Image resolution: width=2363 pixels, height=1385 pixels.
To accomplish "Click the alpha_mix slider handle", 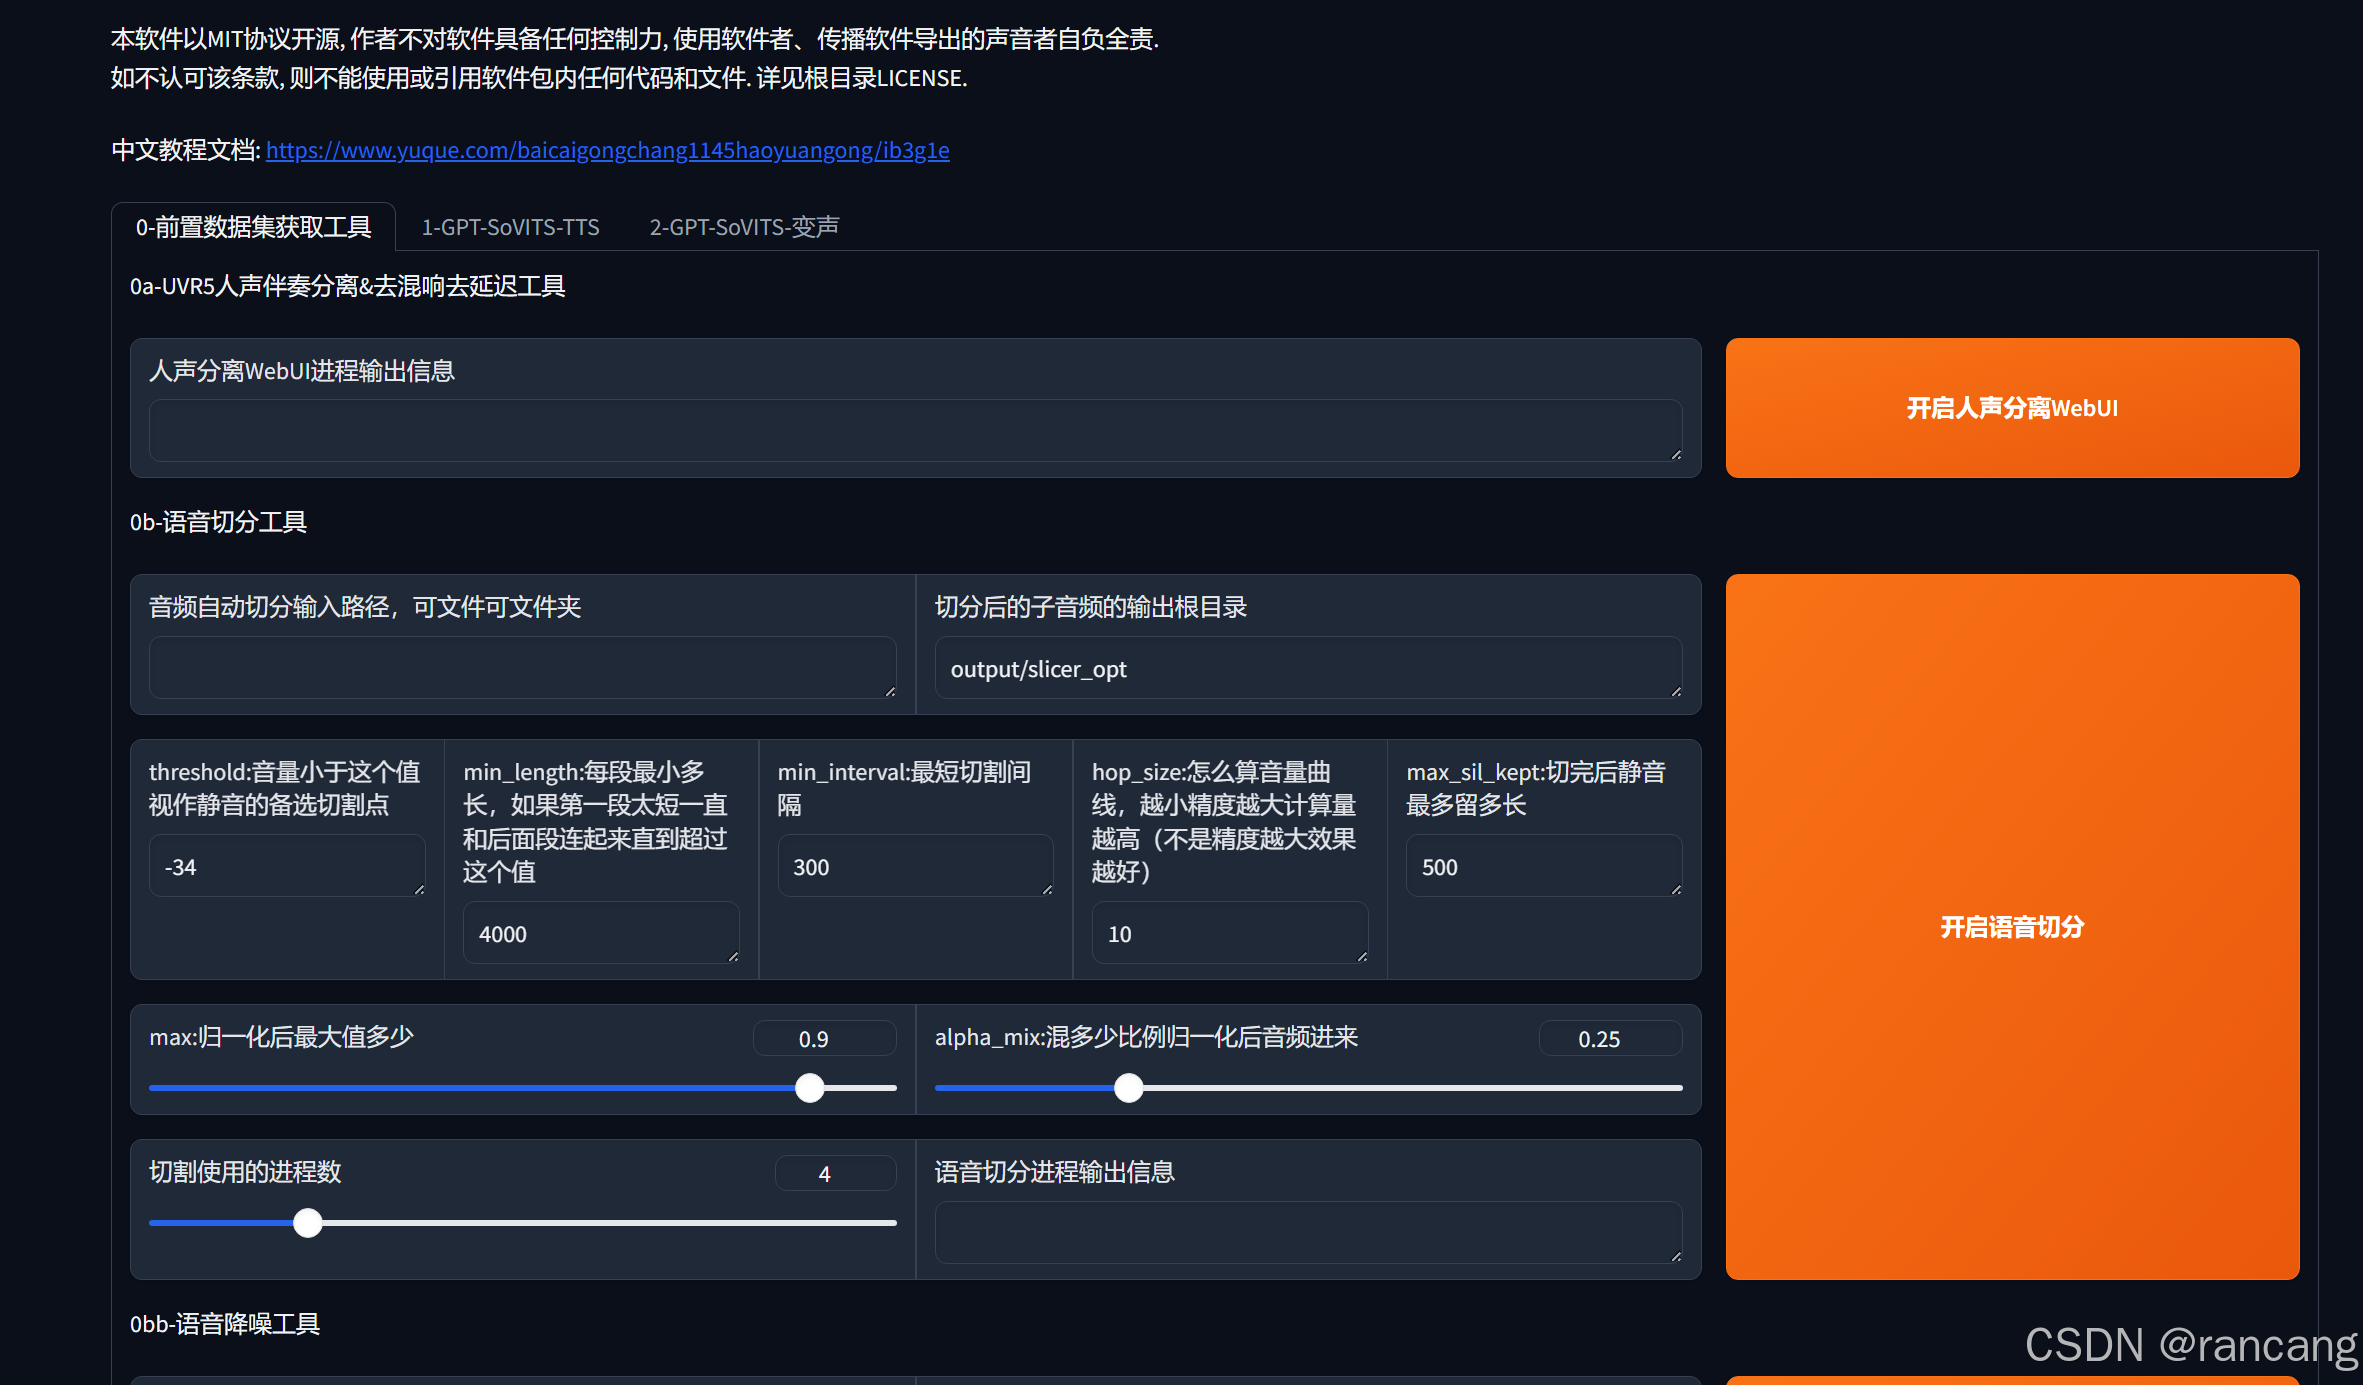I will (1128, 1087).
